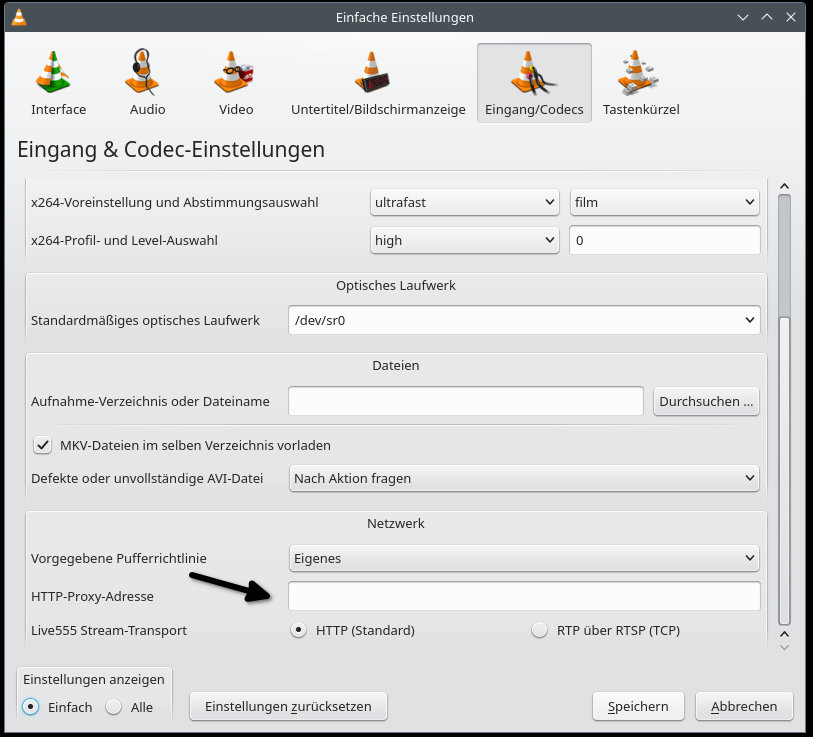Maximize the Einfache Einstellungen window
813x737 pixels.
click(767, 17)
